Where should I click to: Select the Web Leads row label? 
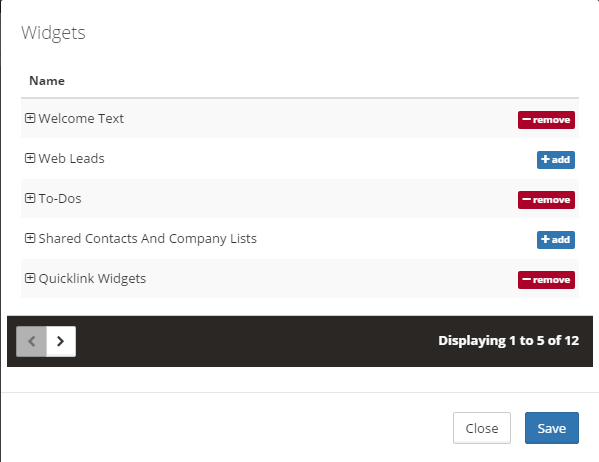click(x=71, y=159)
